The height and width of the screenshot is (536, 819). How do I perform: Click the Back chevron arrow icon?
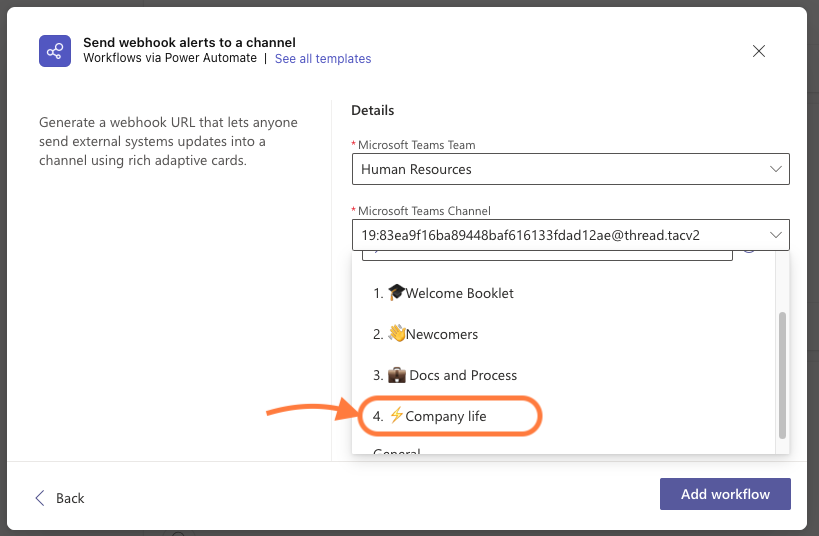40,498
